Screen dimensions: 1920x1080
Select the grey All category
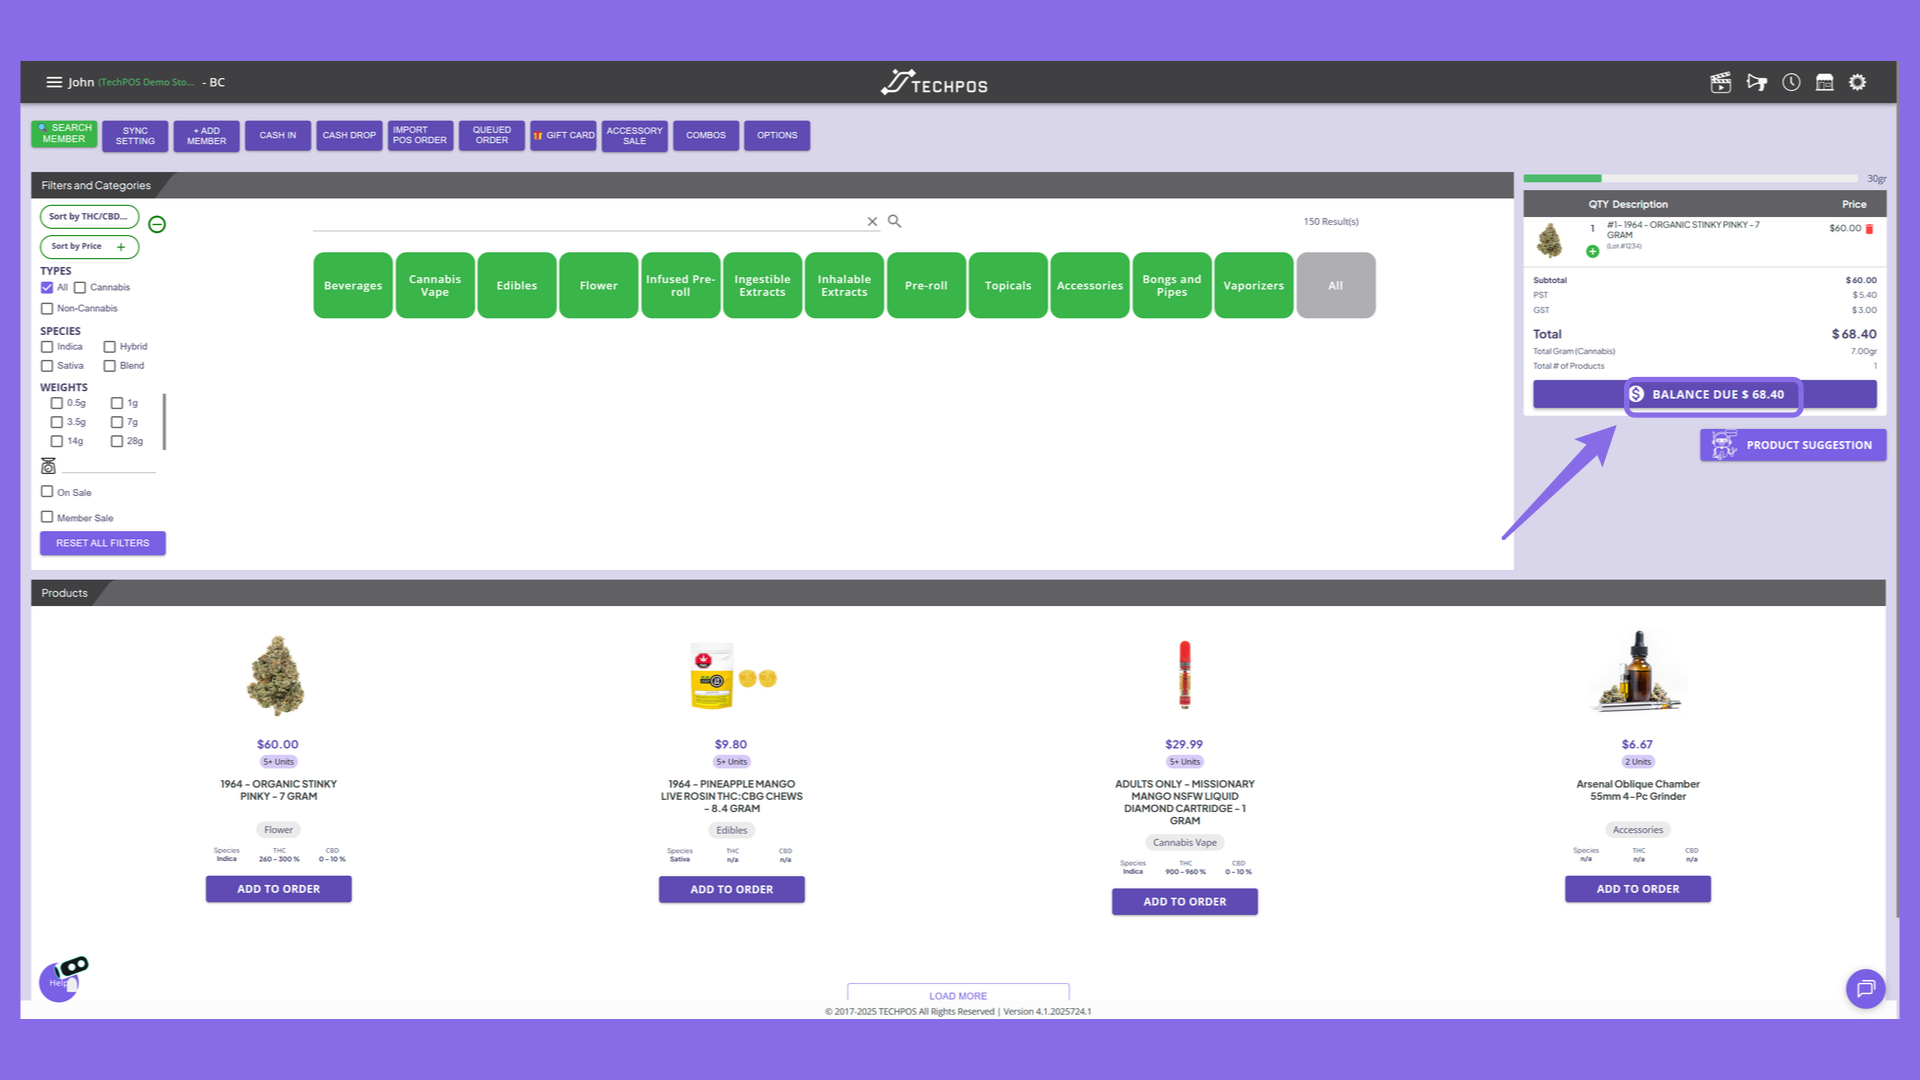point(1336,285)
